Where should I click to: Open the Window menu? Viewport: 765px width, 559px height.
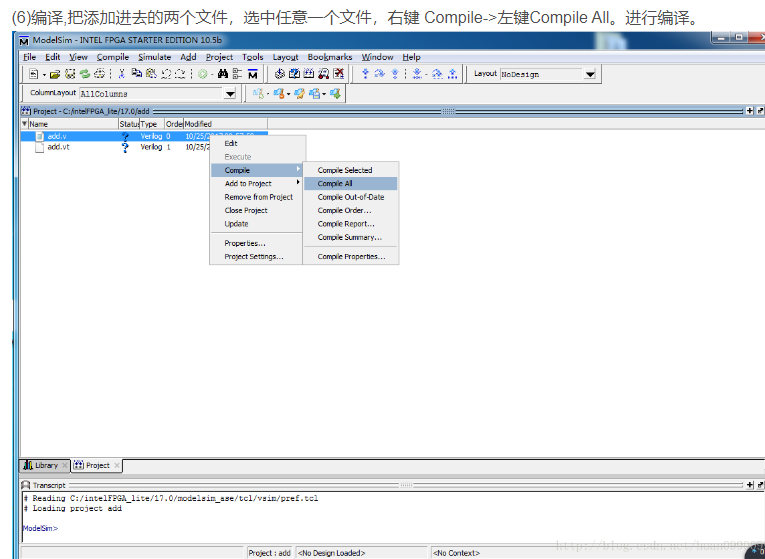(x=377, y=57)
